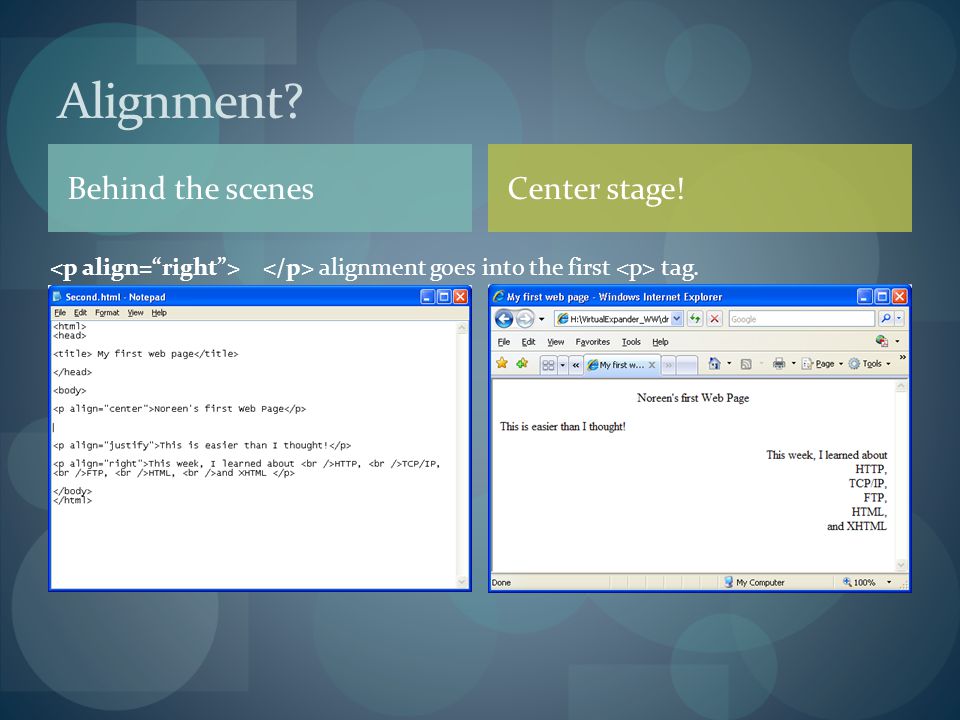Click 'and XHTML' line in web page

coord(857,526)
